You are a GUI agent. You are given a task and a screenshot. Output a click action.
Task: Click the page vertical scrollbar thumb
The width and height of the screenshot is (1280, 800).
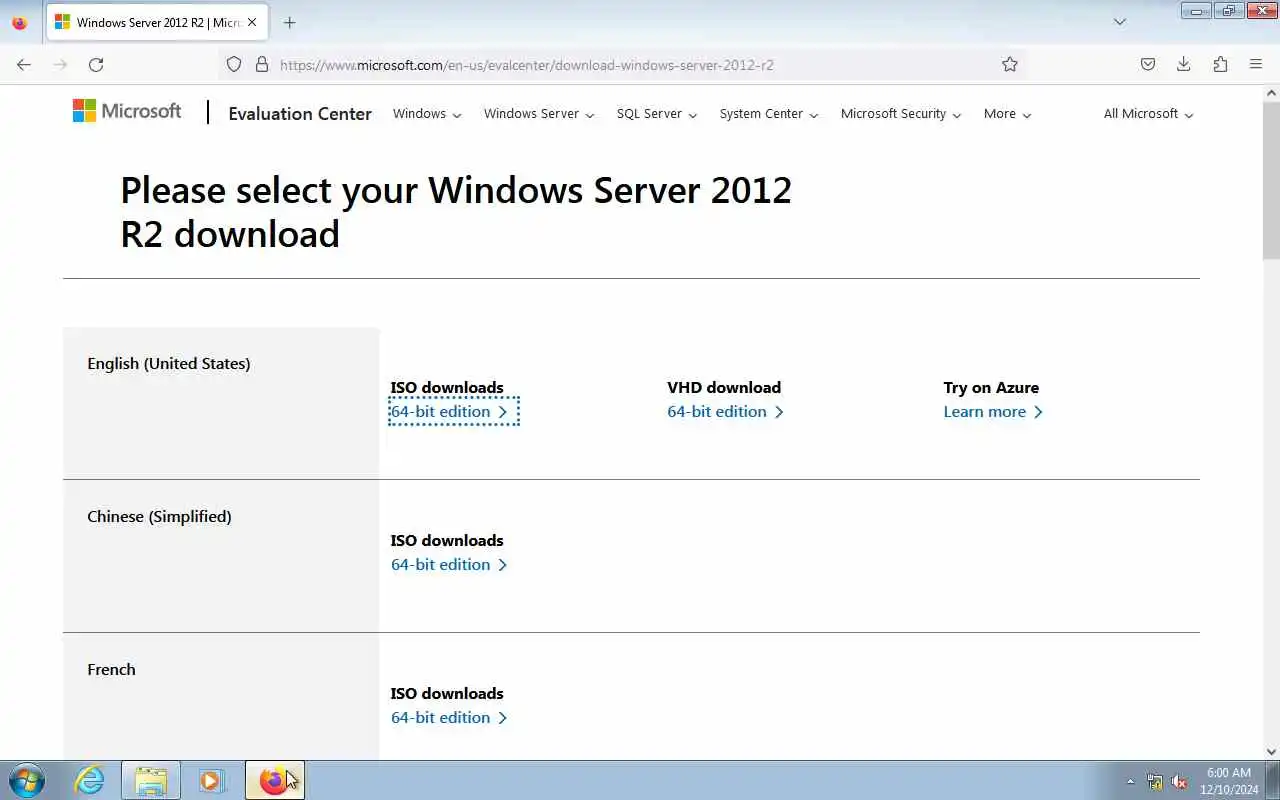[x=1271, y=180]
